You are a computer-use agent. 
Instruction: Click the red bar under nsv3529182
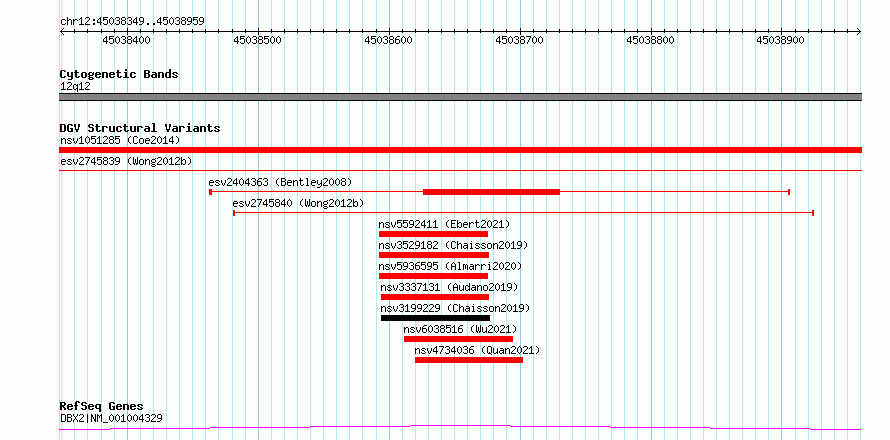coord(434,255)
